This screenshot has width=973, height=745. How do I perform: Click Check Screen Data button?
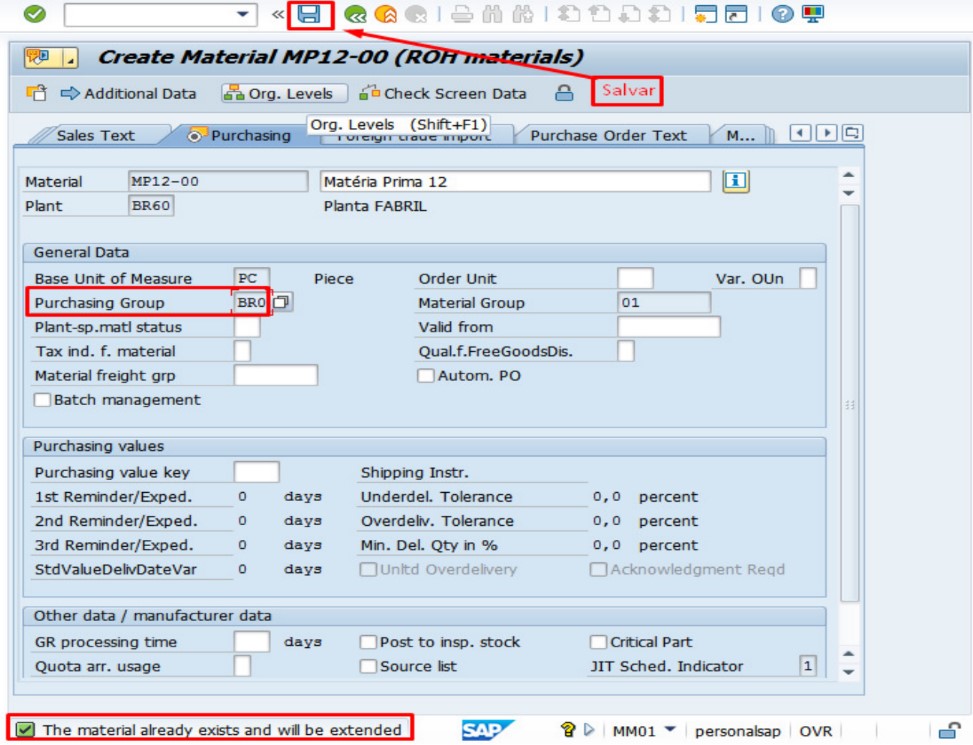443,93
